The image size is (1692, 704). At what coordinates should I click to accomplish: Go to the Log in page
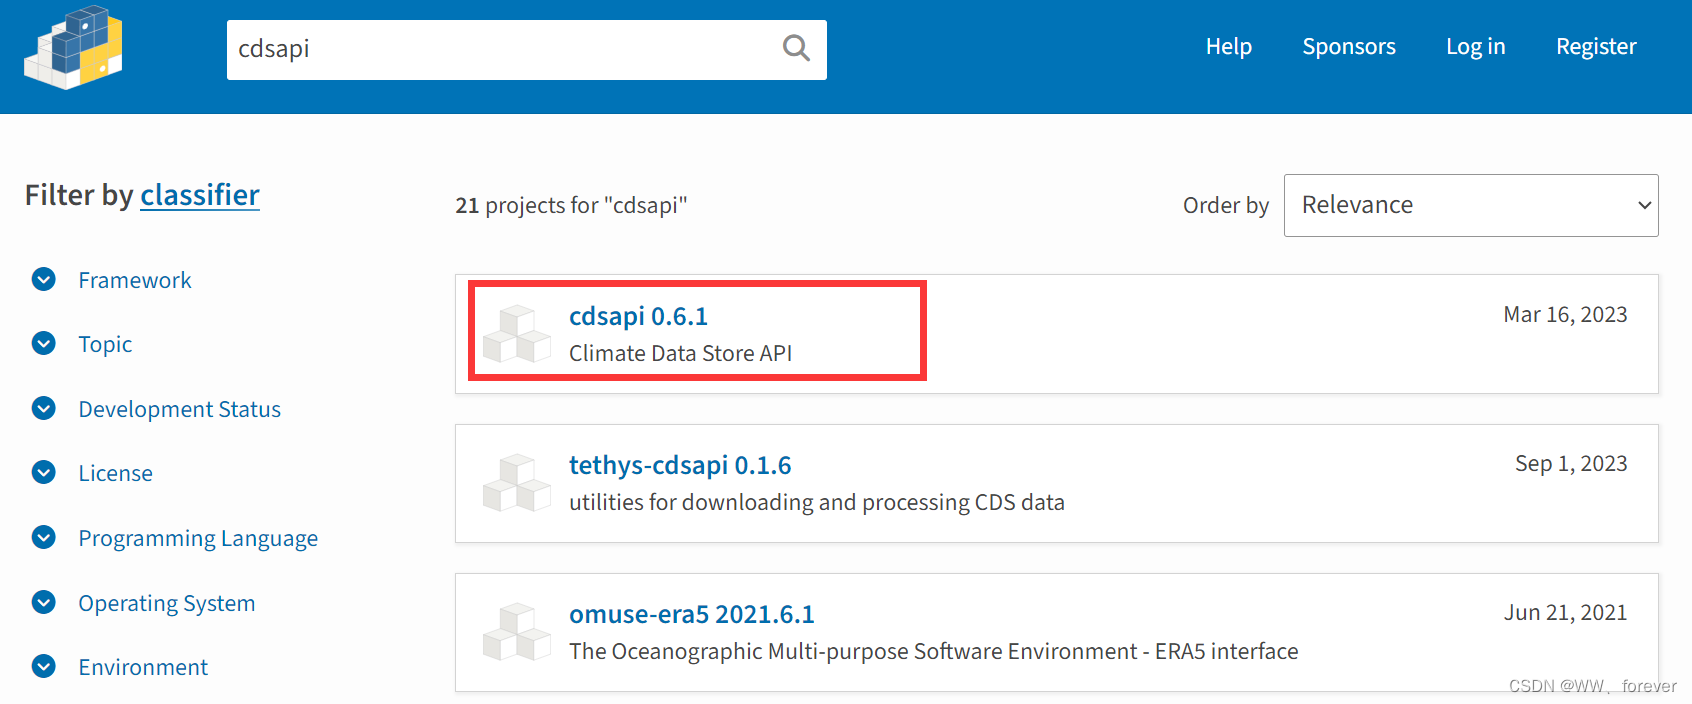coord(1475,47)
